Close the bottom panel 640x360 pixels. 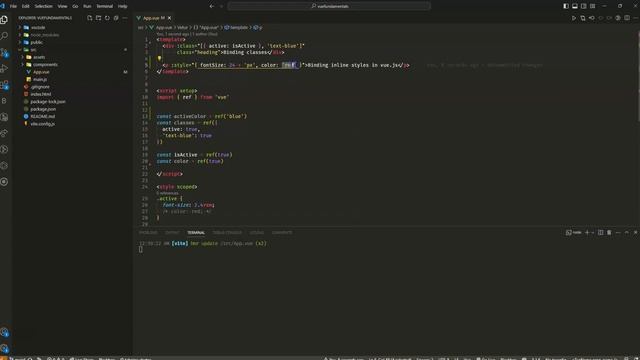pos(636,232)
